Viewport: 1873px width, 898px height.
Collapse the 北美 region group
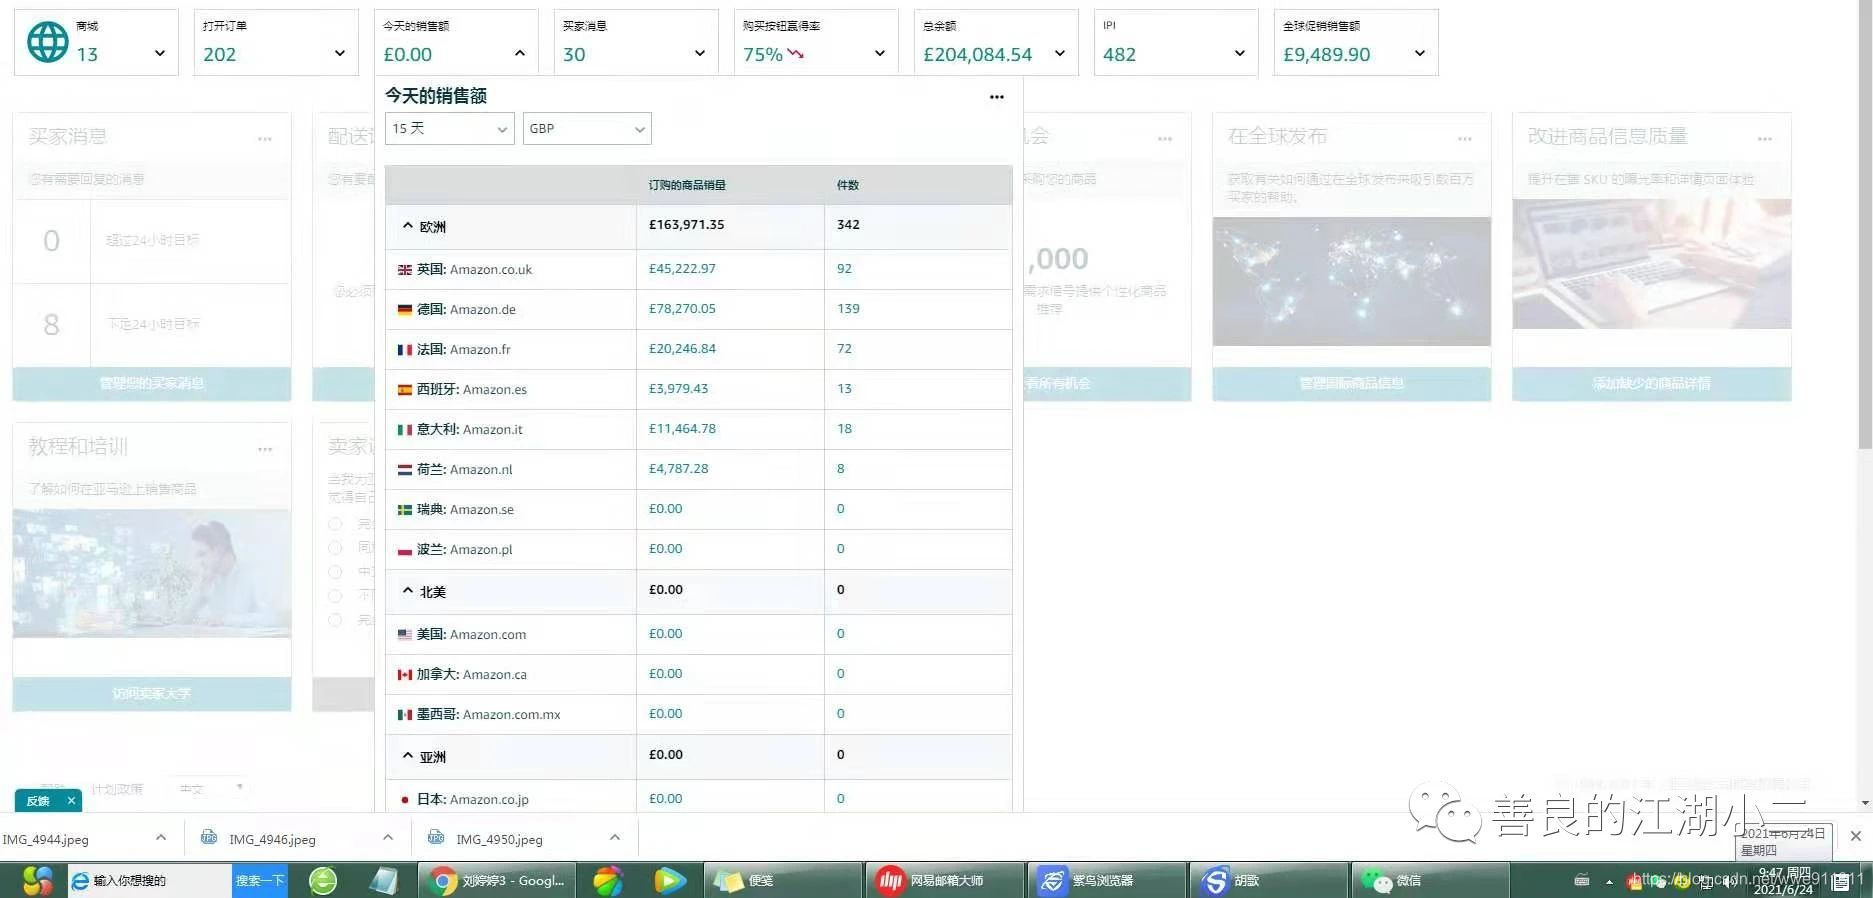point(408,591)
